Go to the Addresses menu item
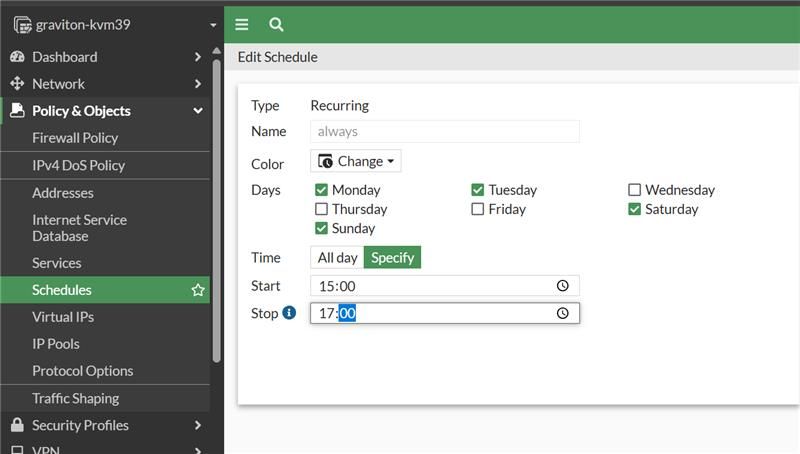 click(x=63, y=193)
